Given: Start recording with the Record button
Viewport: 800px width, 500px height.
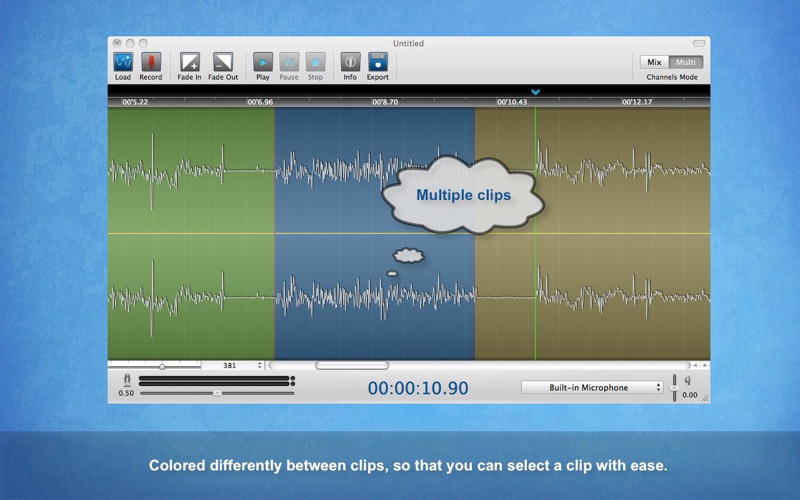Looking at the screenshot, I should [x=151, y=62].
